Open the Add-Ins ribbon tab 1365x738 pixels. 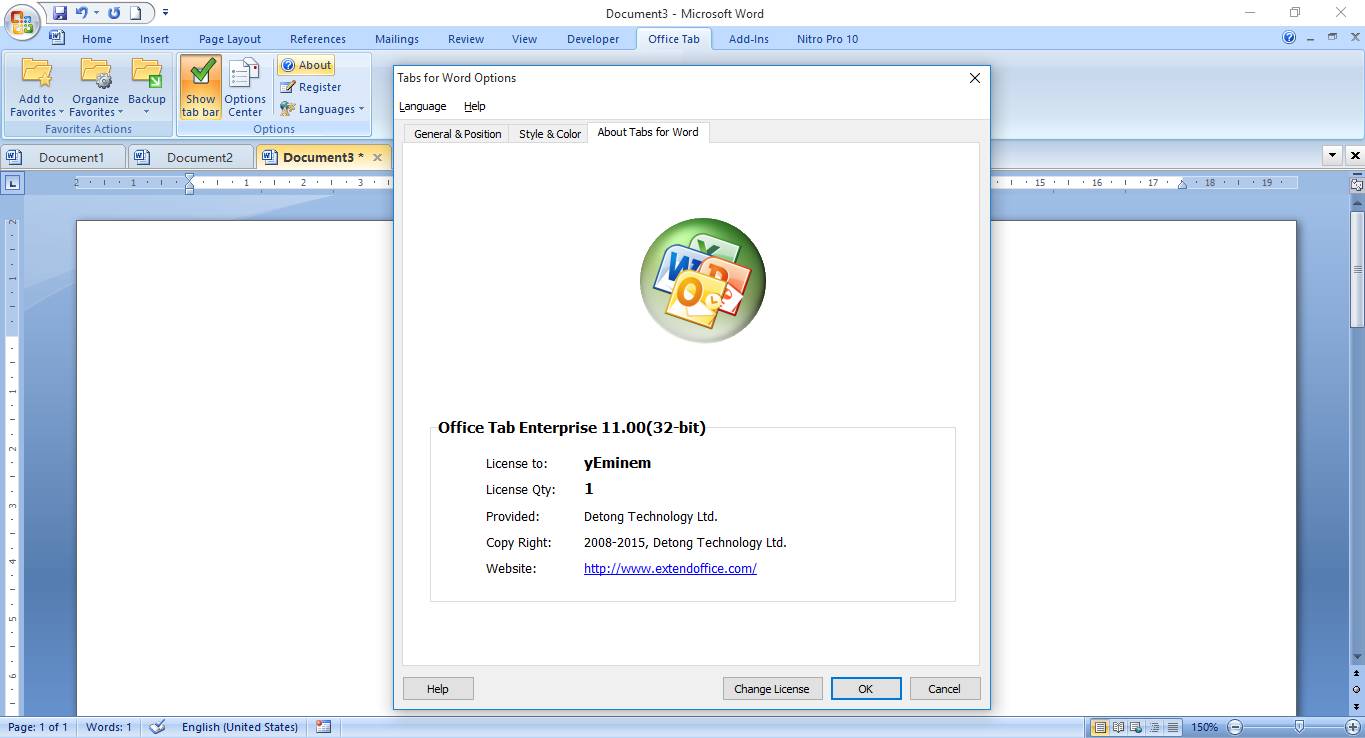point(749,39)
